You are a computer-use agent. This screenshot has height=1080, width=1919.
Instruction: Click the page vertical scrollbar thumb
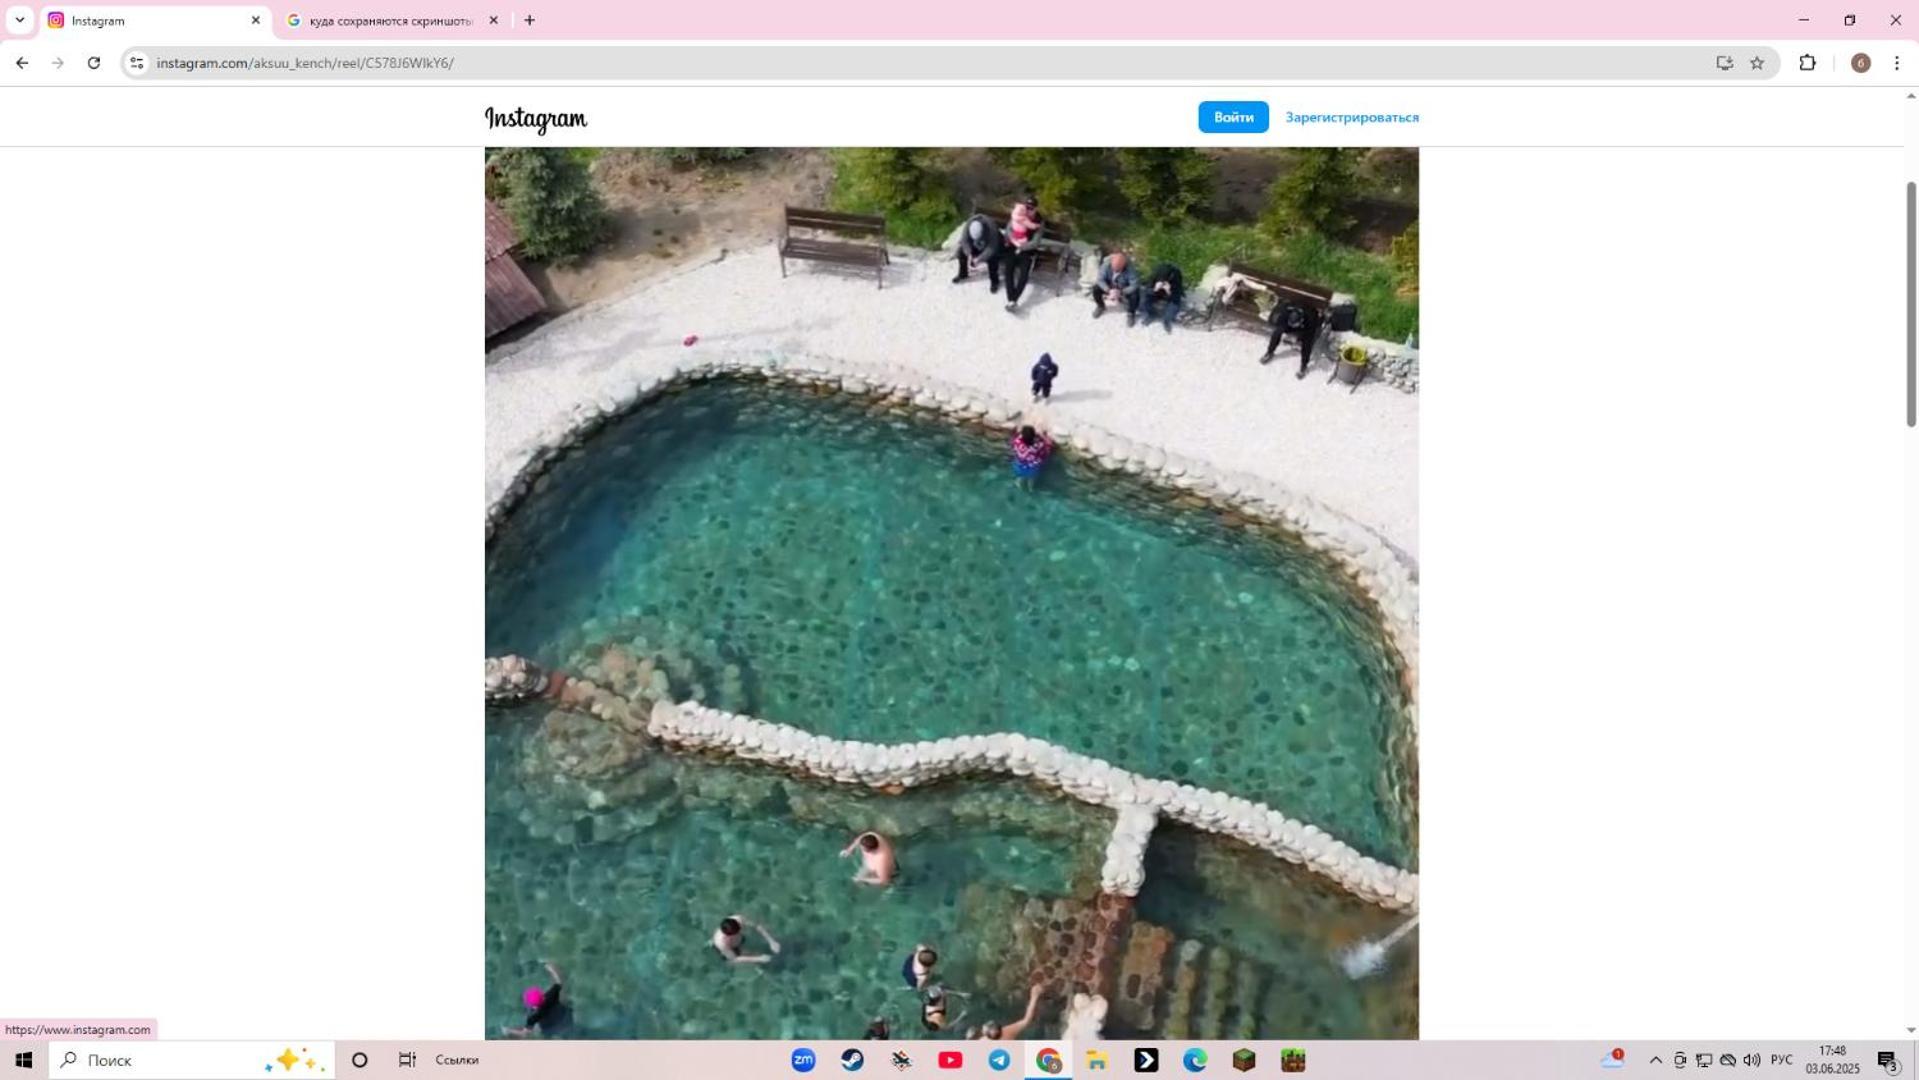(x=1910, y=304)
